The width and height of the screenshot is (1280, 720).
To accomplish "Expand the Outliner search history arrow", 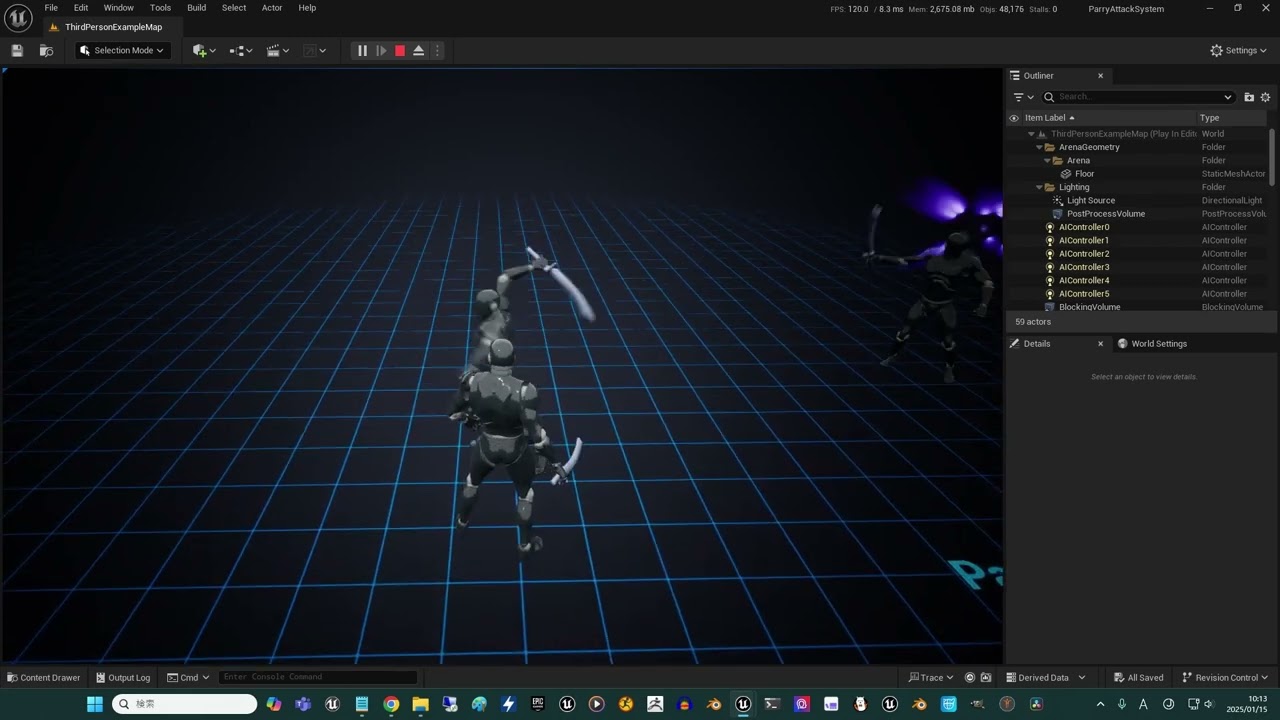I will [x=1228, y=97].
